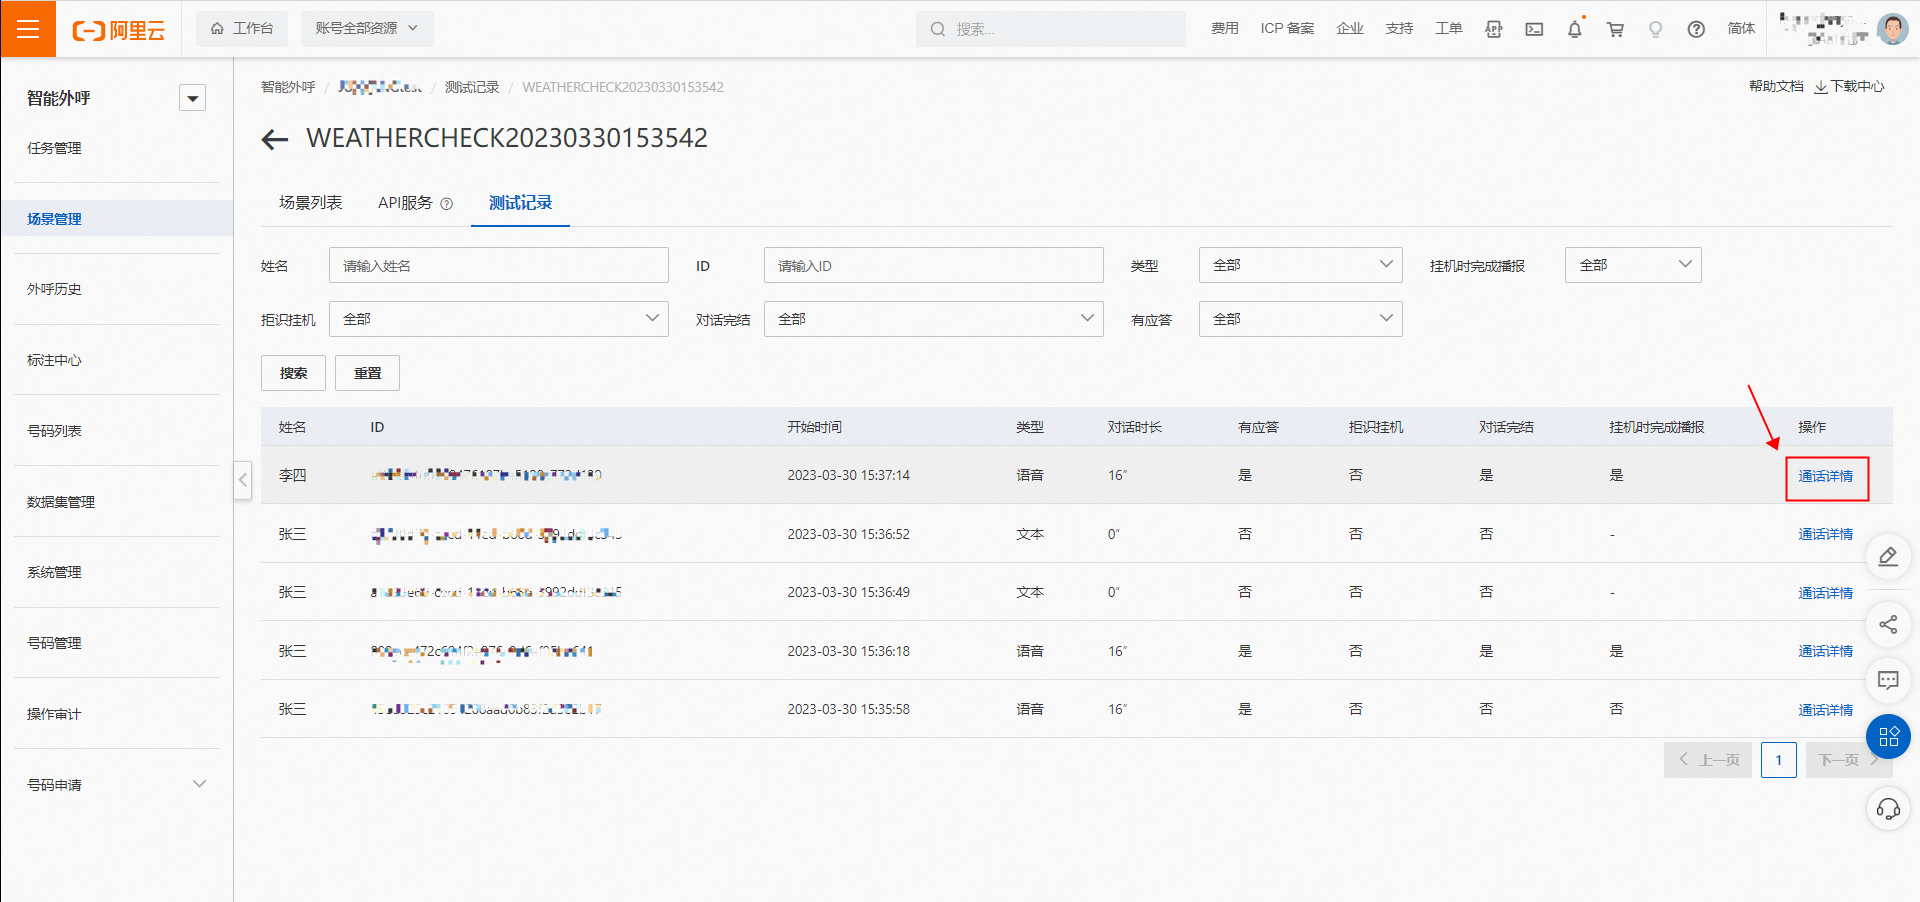Open the 工单 menu
1920x902 pixels.
coord(1448,28)
